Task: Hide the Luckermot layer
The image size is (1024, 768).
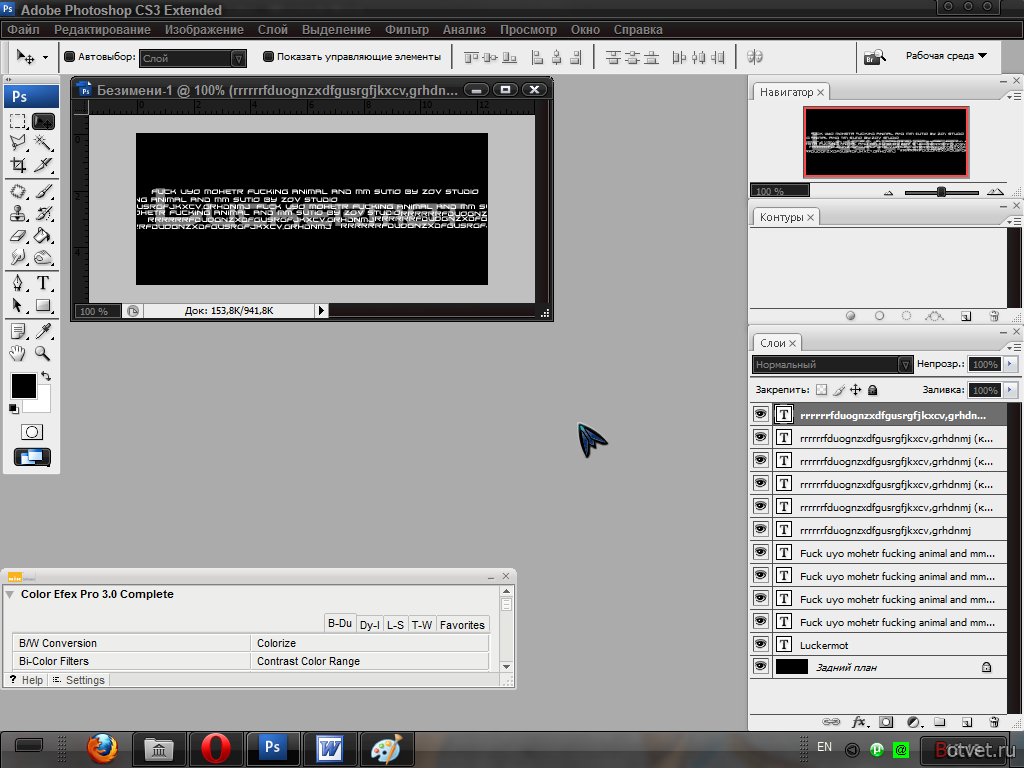Action: tap(761, 644)
